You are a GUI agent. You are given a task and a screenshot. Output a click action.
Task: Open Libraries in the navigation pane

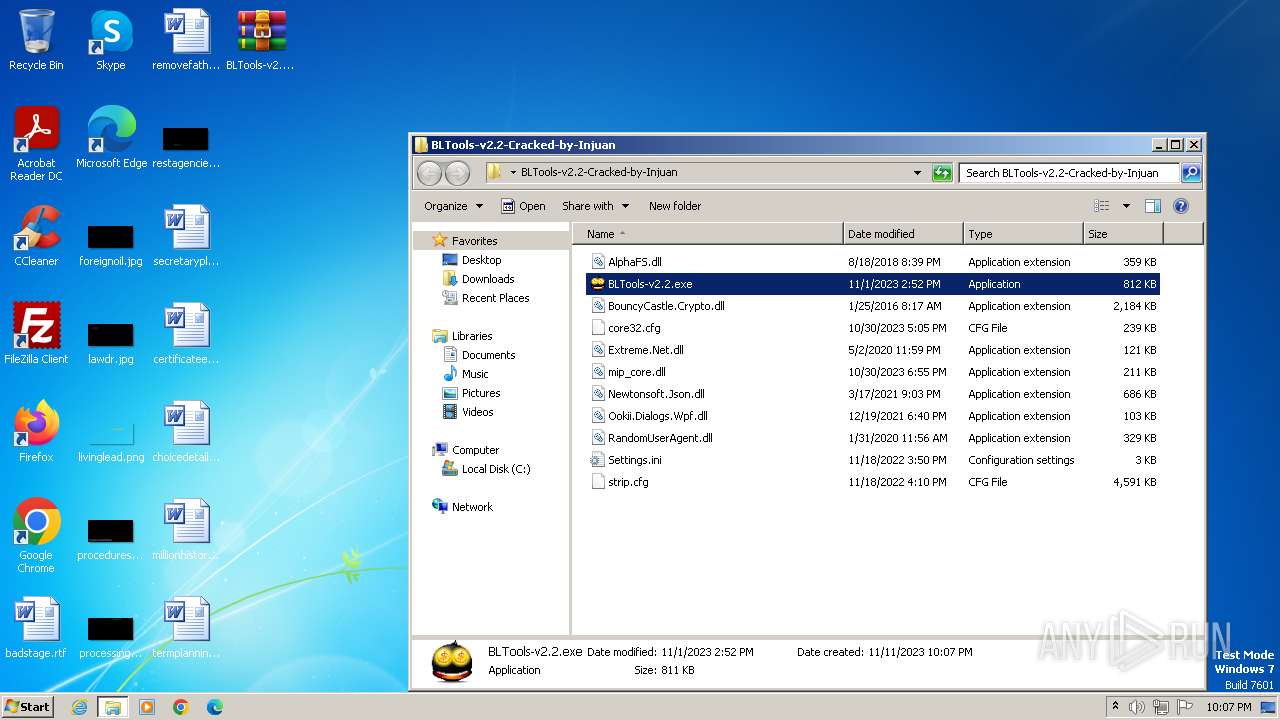pyautogui.click(x=471, y=336)
